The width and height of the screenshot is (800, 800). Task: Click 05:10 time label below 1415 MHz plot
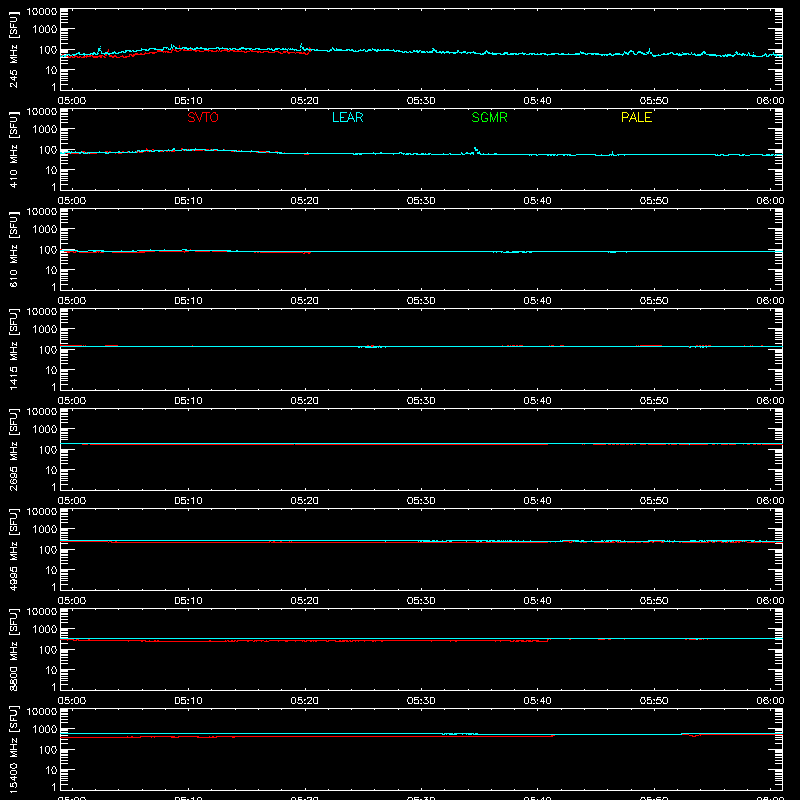(x=188, y=401)
